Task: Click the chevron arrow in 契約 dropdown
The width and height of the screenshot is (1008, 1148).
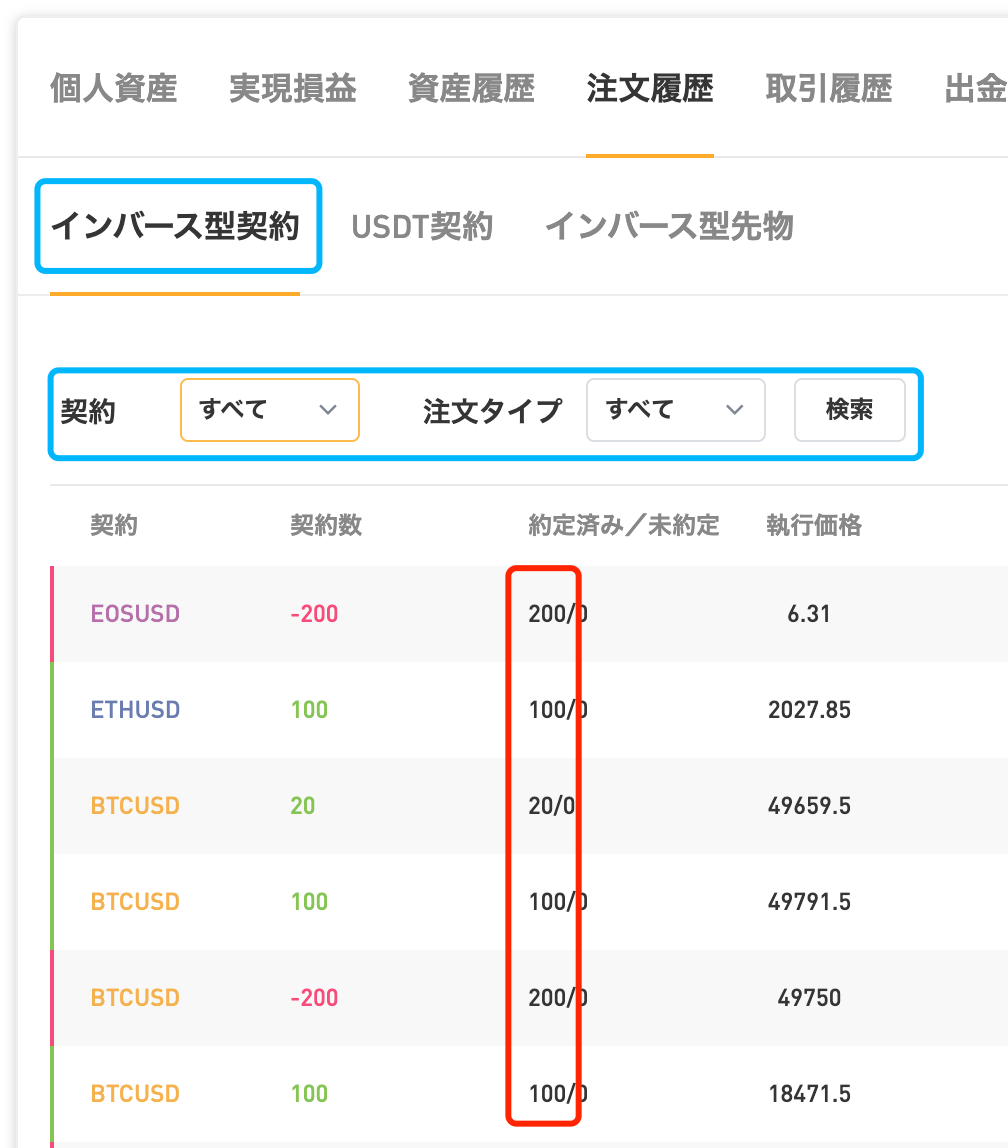Action: tap(328, 410)
